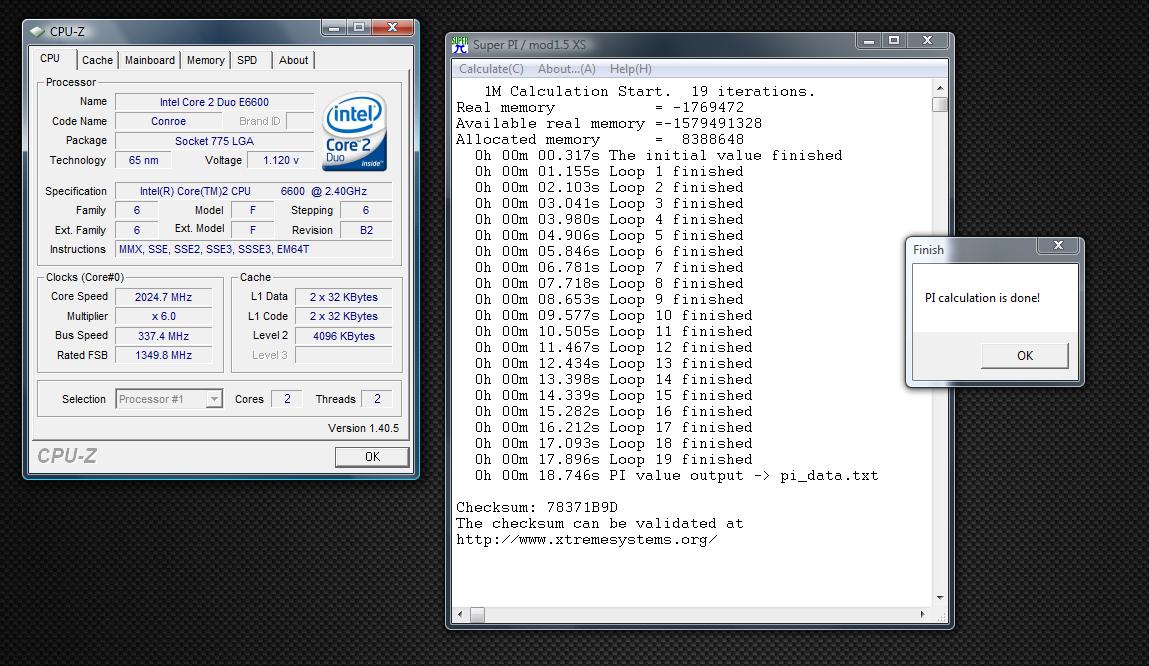Click the Core Speed value 2024.7 MHz

pyautogui.click(x=163, y=297)
